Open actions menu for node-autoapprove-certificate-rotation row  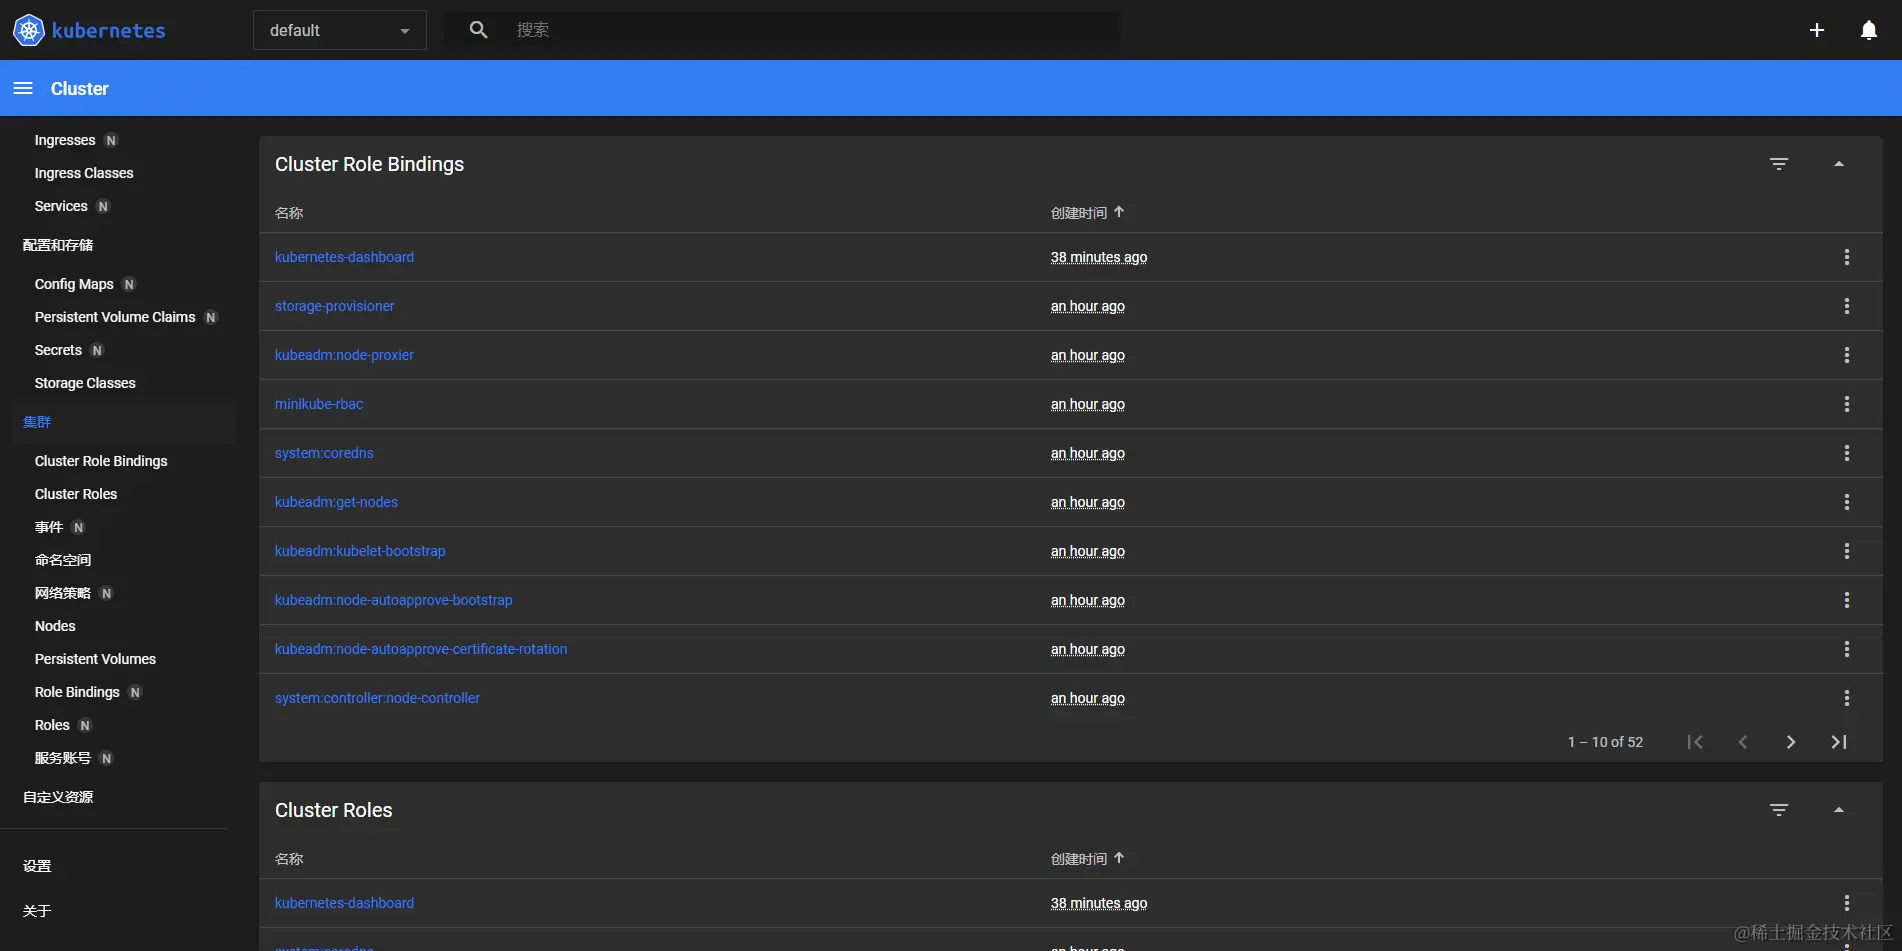coord(1847,649)
